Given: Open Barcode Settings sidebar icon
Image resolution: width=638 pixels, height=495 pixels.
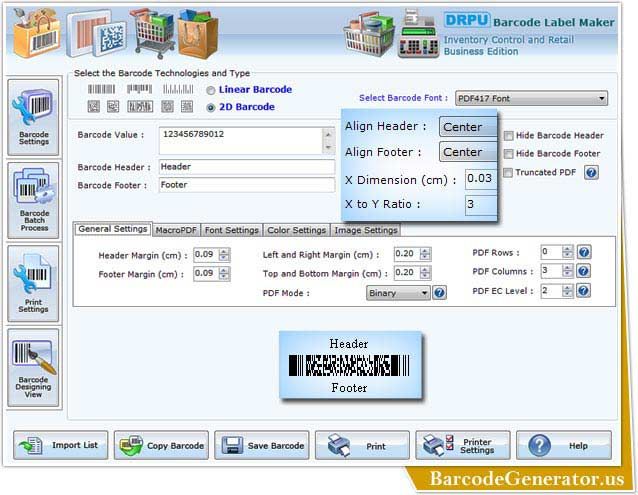Looking at the screenshot, I should [x=33, y=117].
